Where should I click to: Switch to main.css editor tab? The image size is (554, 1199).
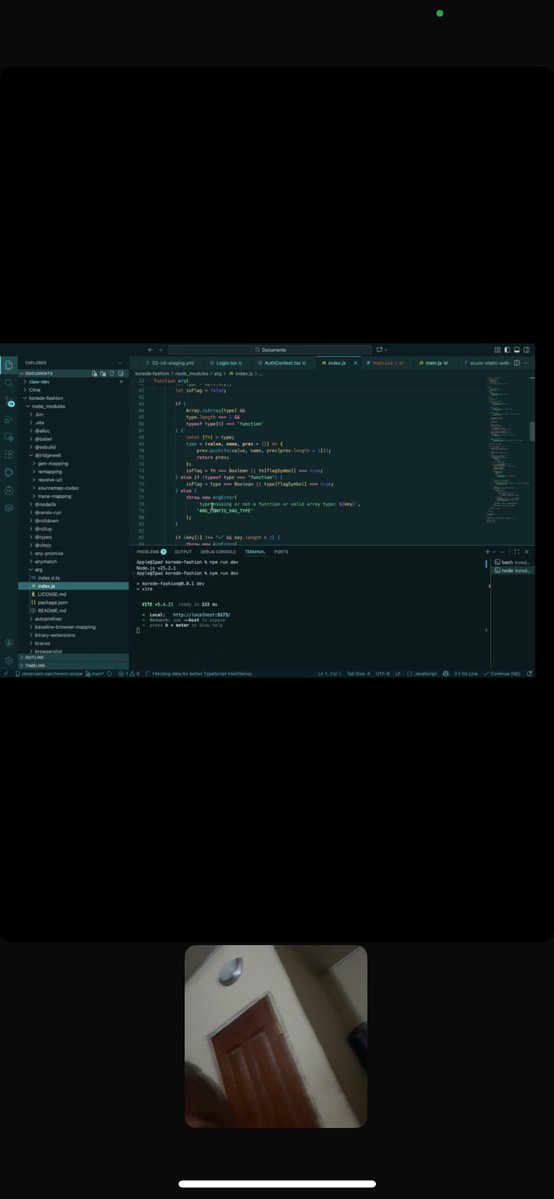click(x=387, y=362)
